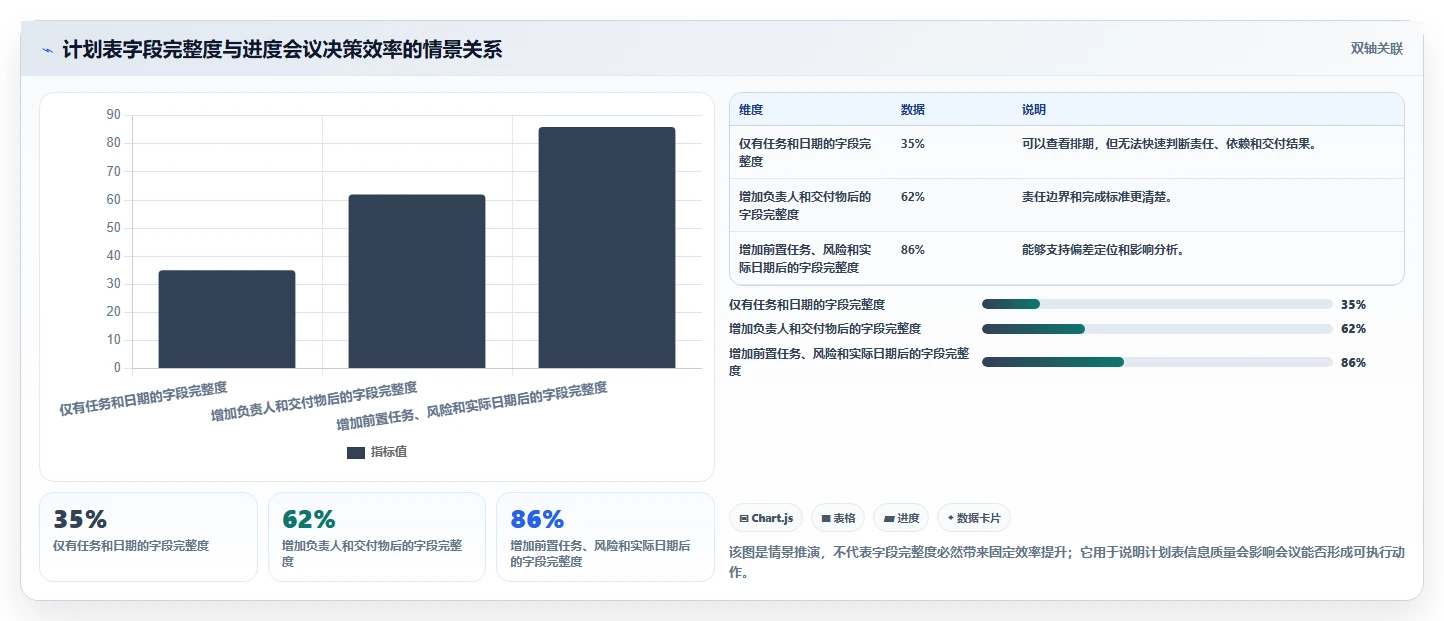Click the icon in 进度 tag

coord(888,519)
